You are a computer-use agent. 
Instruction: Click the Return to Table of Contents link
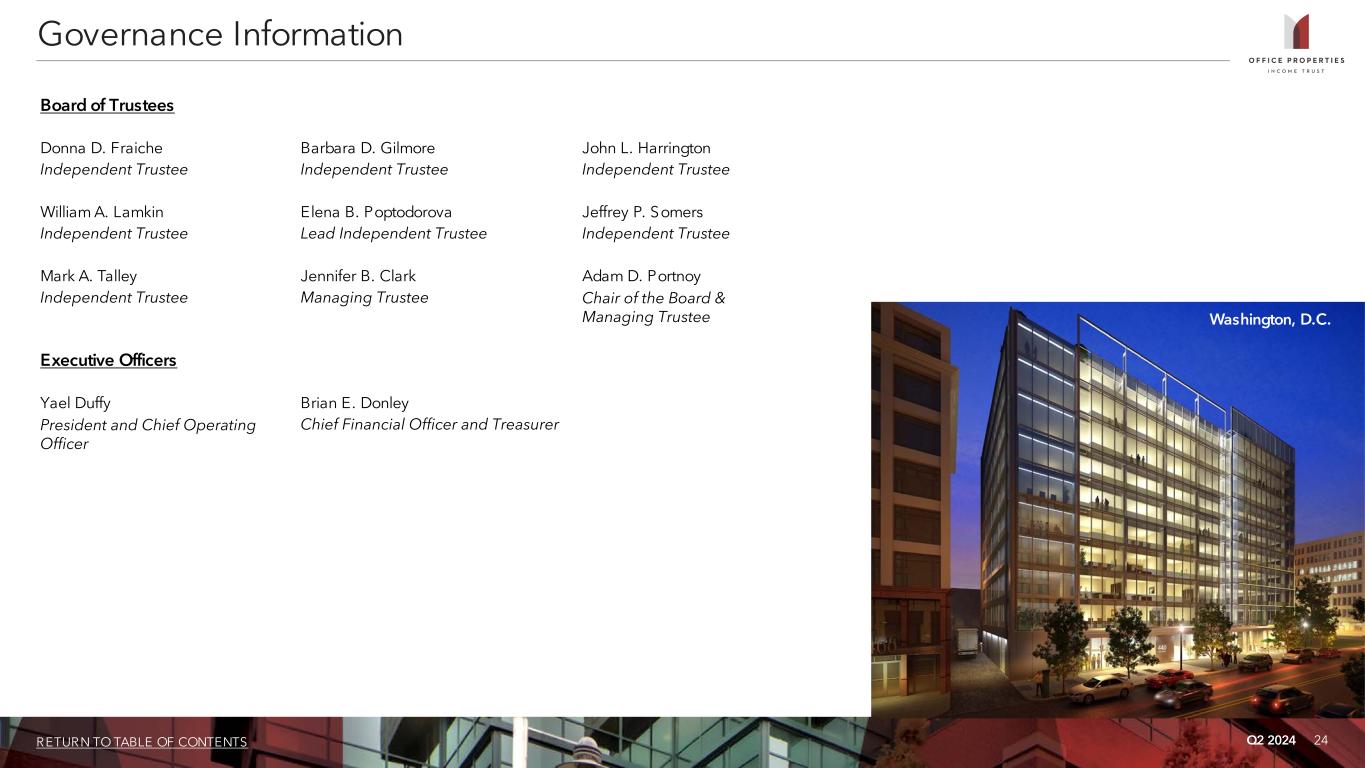(142, 742)
